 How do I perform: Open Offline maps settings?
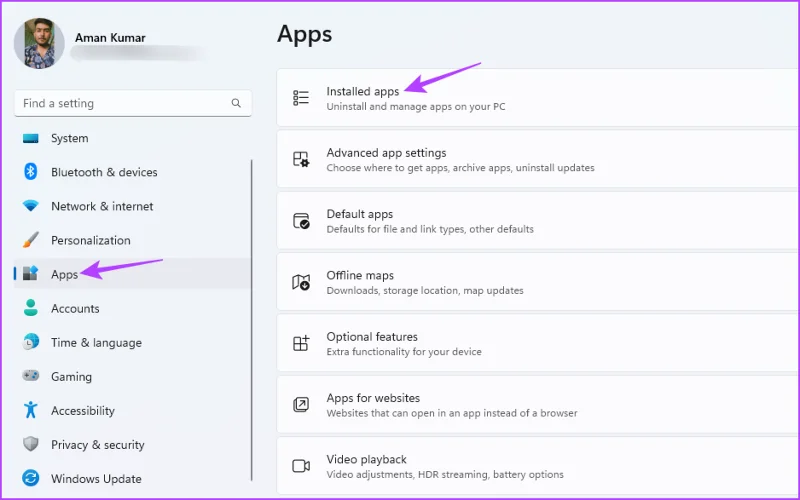pos(538,282)
